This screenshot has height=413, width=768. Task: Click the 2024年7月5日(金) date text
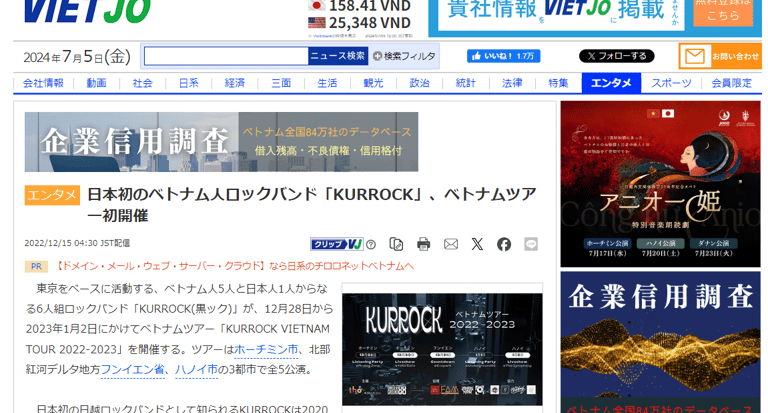click(x=77, y=57)
